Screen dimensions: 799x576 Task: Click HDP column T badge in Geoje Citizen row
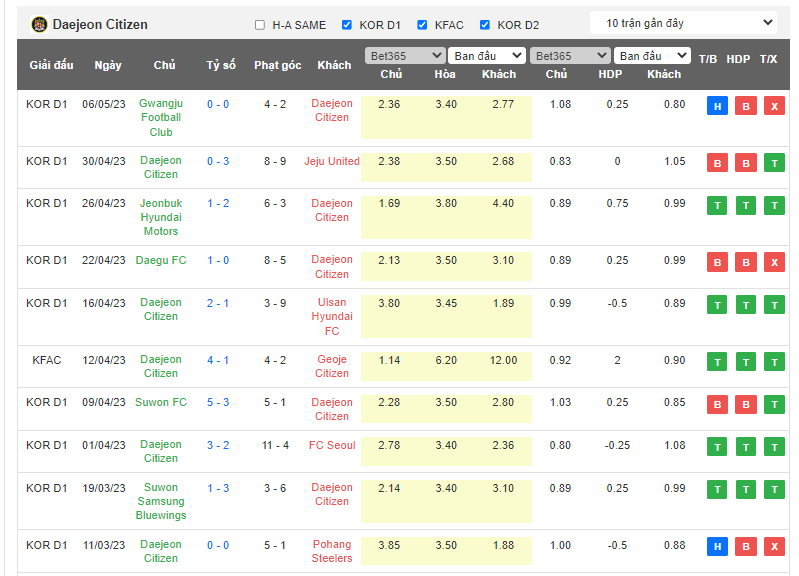coord(745,362)
